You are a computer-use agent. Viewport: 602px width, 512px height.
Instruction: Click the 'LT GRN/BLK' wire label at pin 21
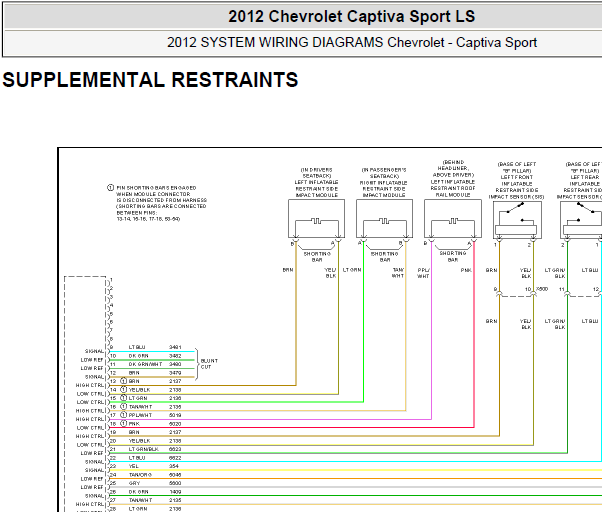tap(144, 449)
